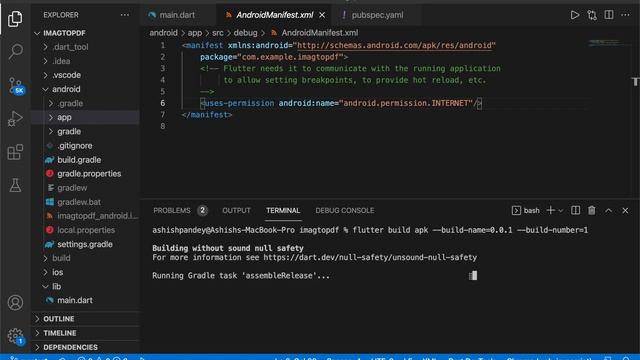Viewport: 640px width, 360px height.
Task: Open the Testing flask icon
Action: click(x=15, y=185)
